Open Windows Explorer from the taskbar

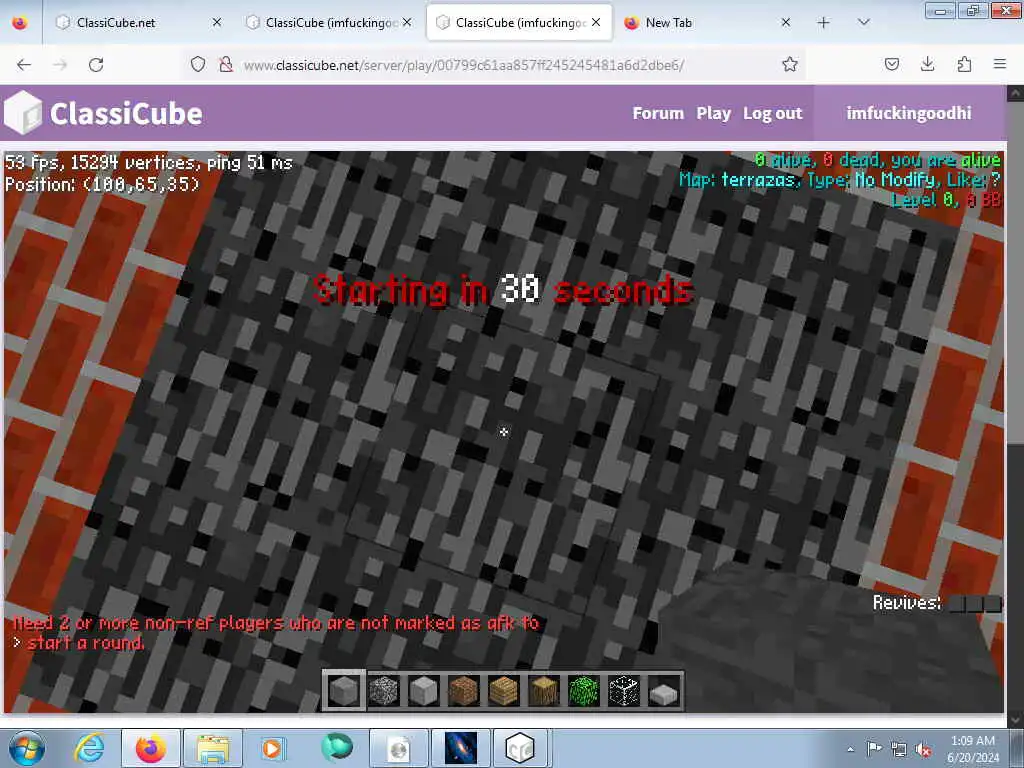coord(212,748)
